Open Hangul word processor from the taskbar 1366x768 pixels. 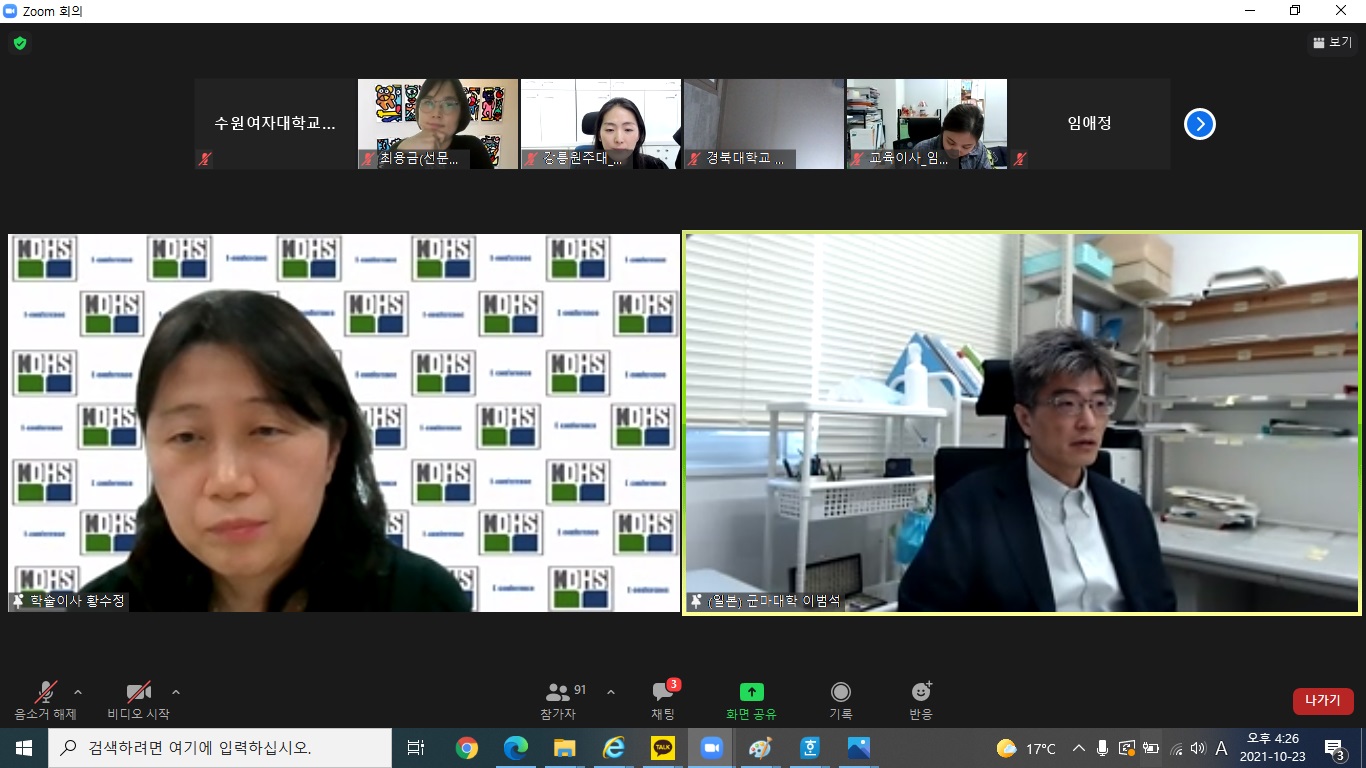(810, 748)
